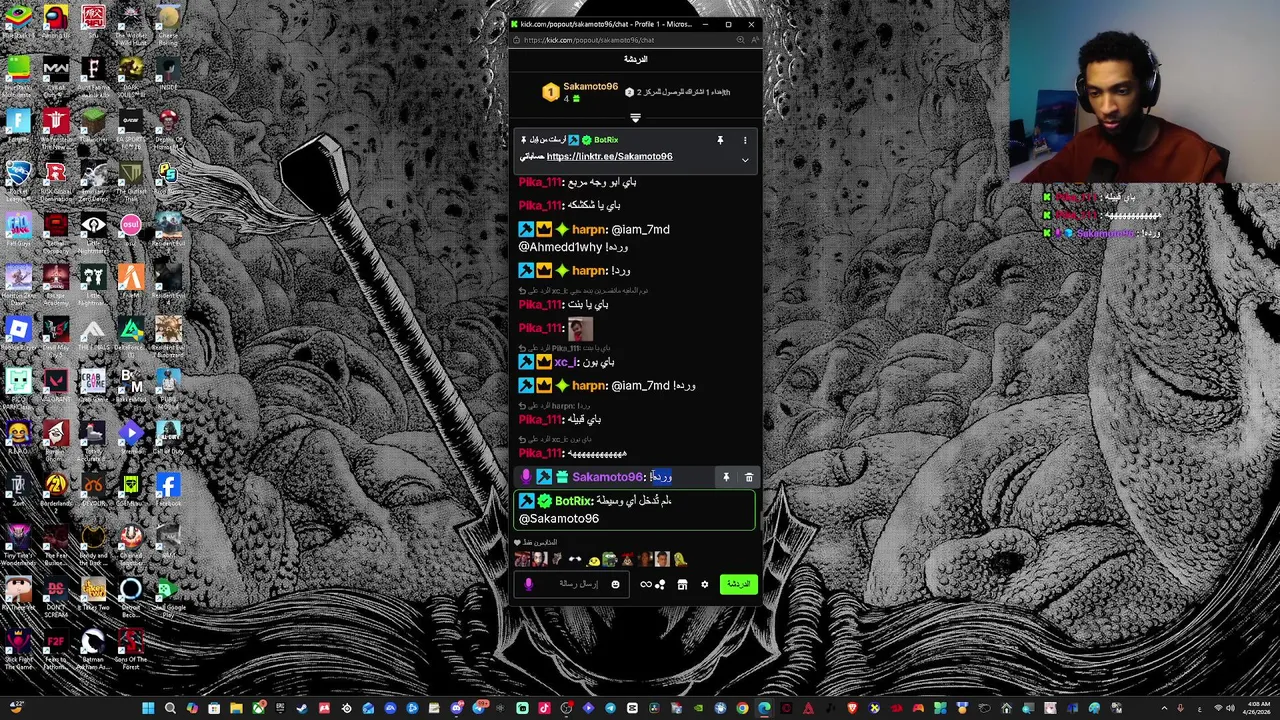Open Facebook desktop shortcut
Image resolution: width=1280 pixels, height=720 pixels.
pyautogui.click(x=168, y=490)
